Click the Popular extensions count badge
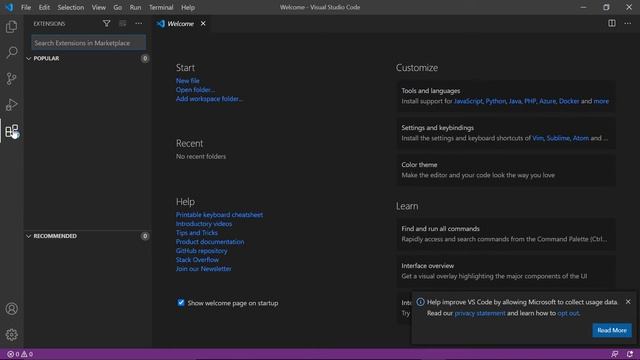640x360 pixels. coord(144,58)
